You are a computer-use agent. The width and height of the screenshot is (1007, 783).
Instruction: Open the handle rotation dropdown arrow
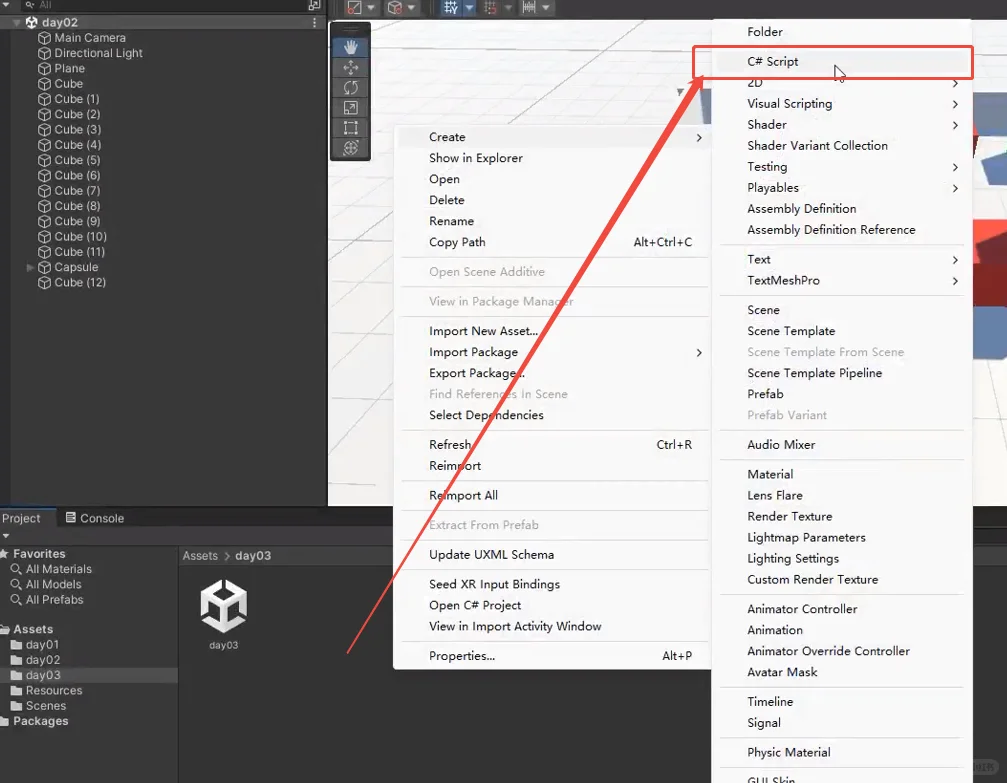click(x=412, y=8)
